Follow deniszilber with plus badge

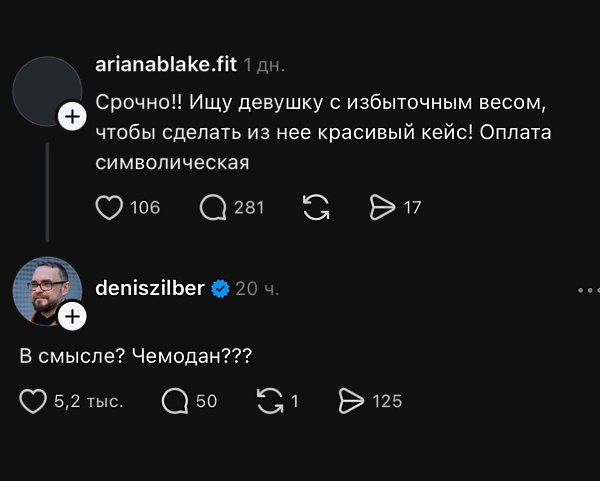click(x=72, y=316)
